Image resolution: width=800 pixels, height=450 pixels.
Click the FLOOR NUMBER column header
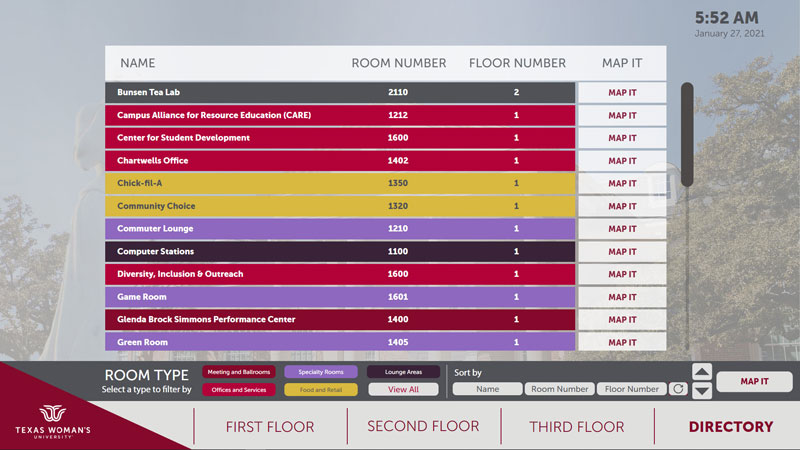pyautogui.click(x=517, y=63)
